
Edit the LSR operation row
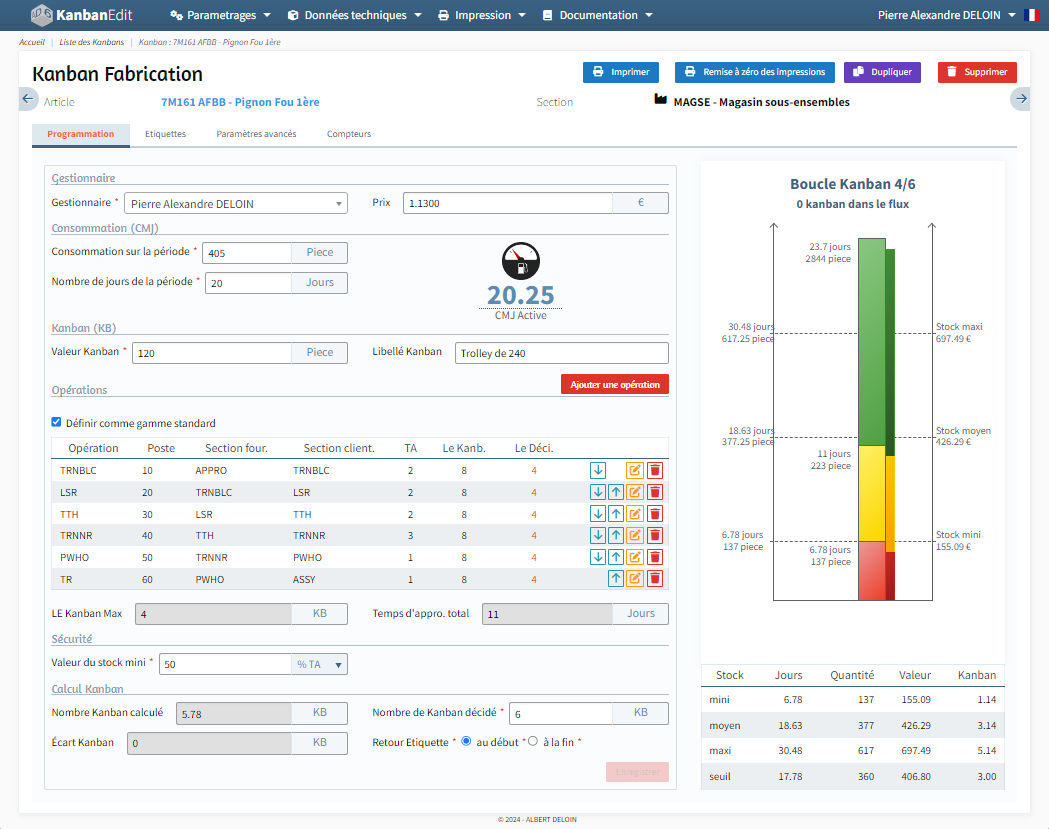(634, 492)
